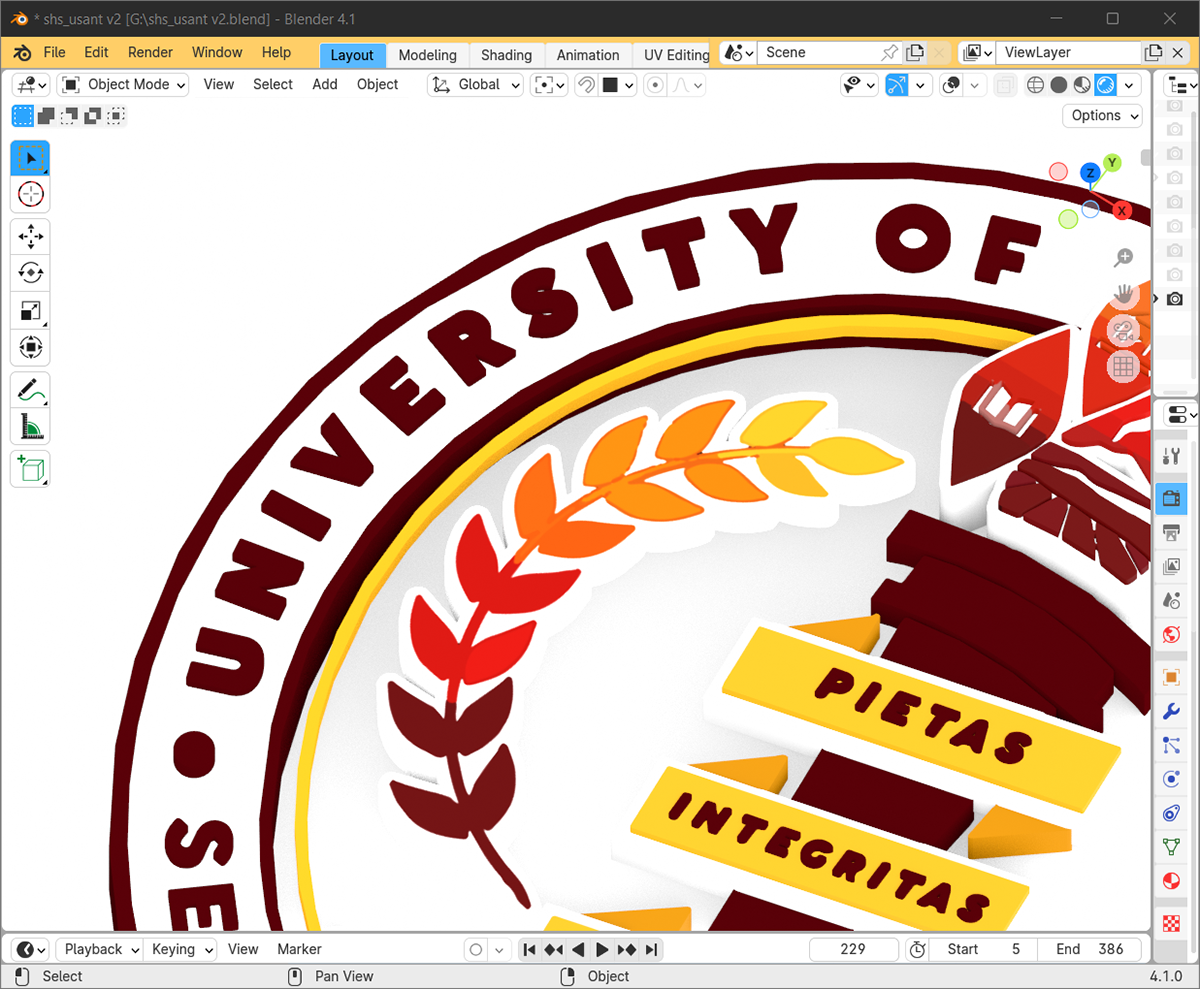Switch perspective/orthographic with grid gizmo

pos(1123,366)
